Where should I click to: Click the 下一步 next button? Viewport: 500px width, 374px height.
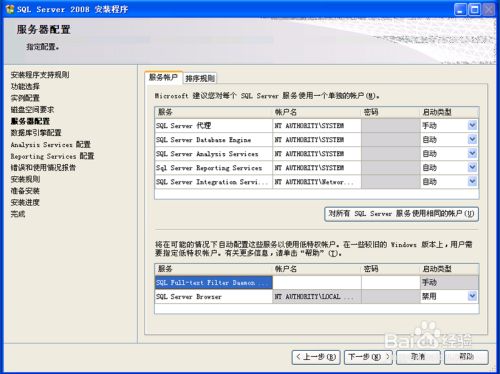point(368,357)
